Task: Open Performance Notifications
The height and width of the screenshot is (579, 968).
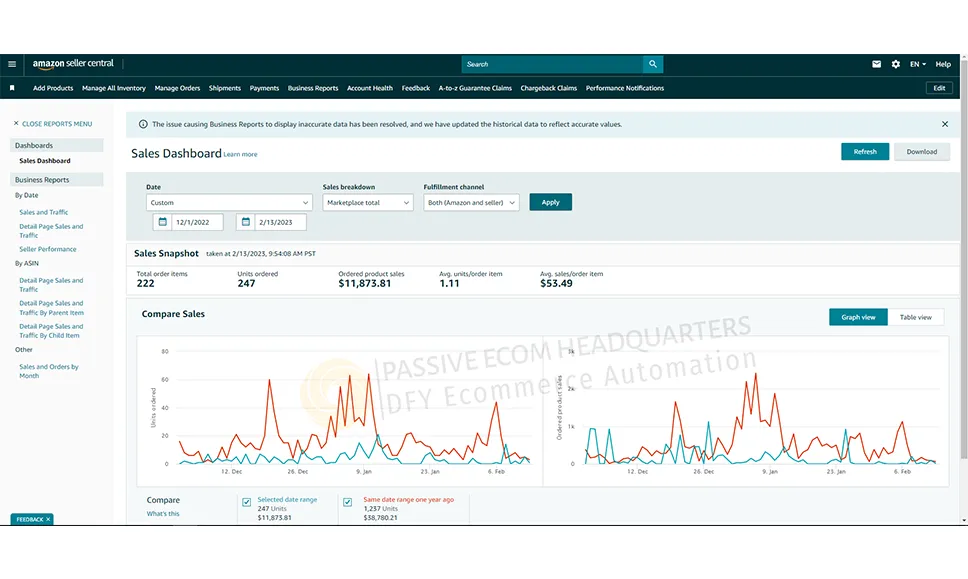Action: coord(625,88)
